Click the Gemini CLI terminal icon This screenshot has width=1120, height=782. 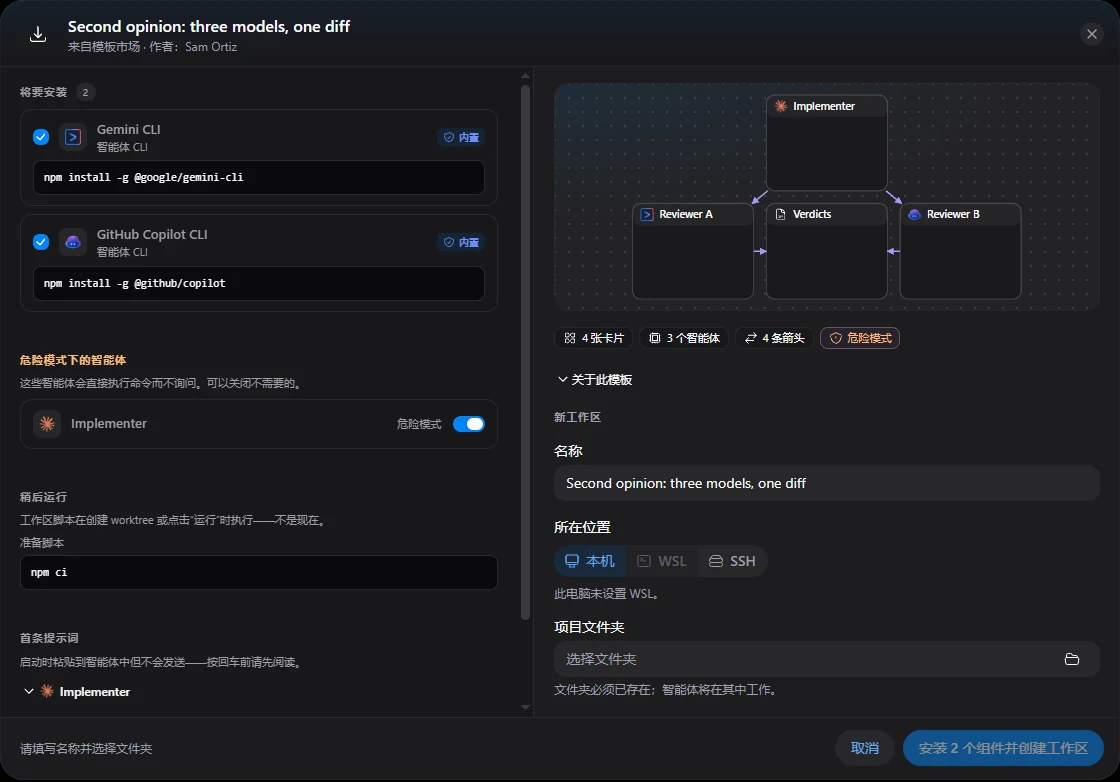[x=73, y=137]
